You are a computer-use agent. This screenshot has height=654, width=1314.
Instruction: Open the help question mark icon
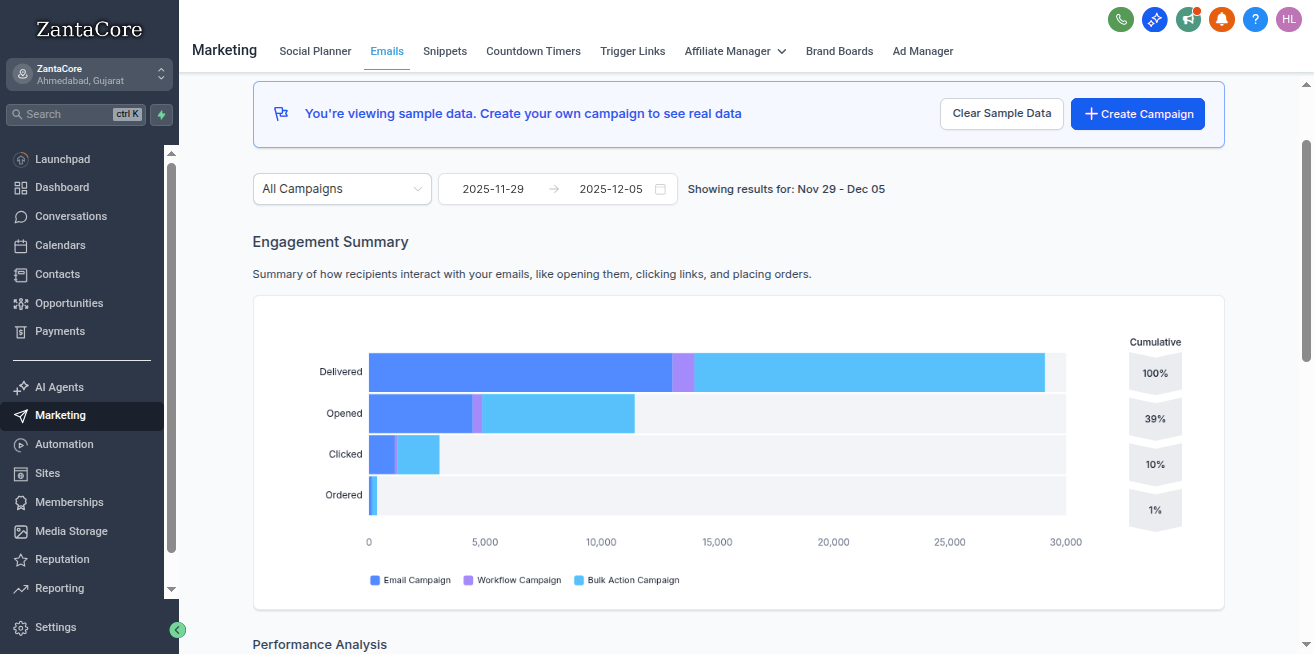(x=1255, y=19)
